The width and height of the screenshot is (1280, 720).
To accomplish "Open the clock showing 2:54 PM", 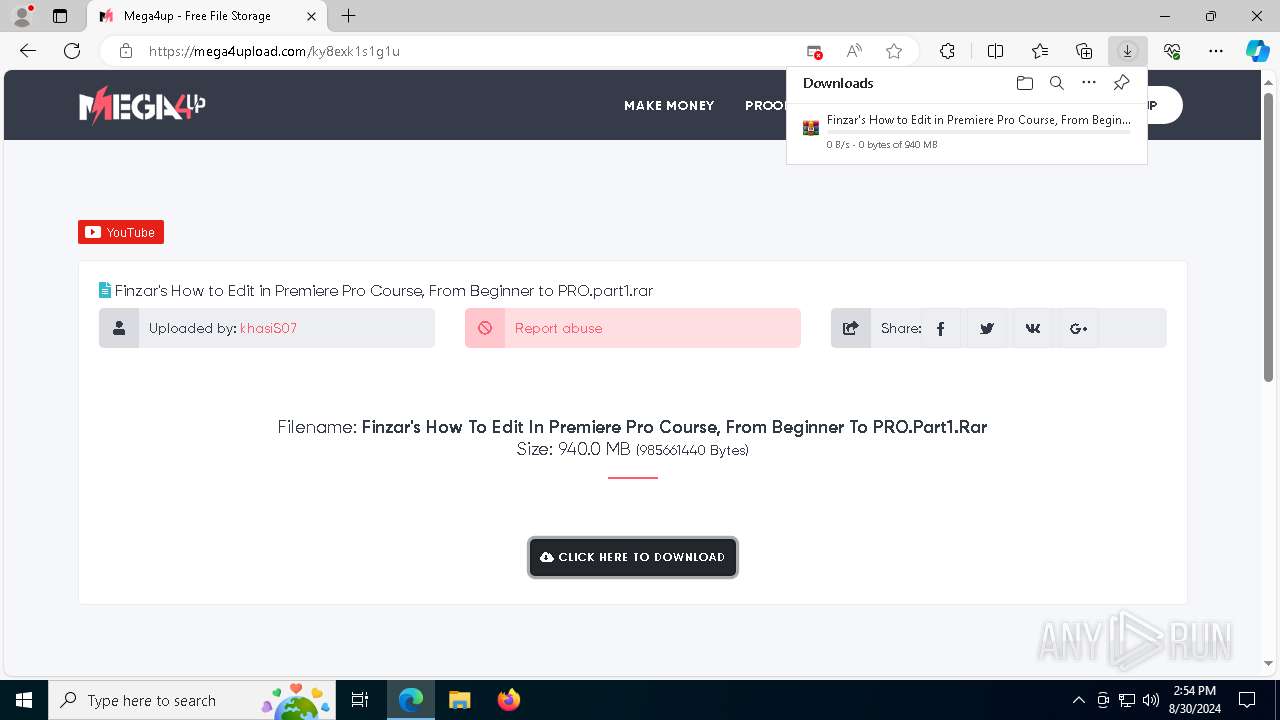I will [x=1195, y=700].
